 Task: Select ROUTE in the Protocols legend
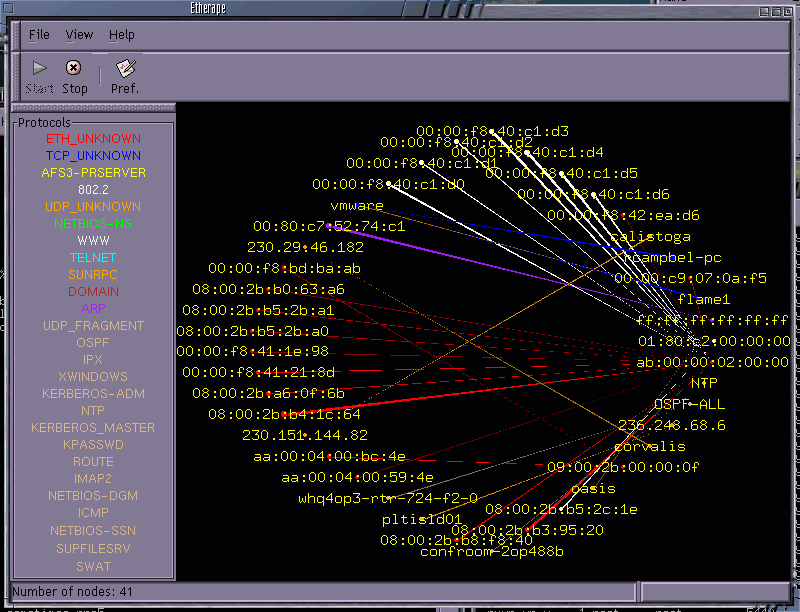[x=93, y=462]
